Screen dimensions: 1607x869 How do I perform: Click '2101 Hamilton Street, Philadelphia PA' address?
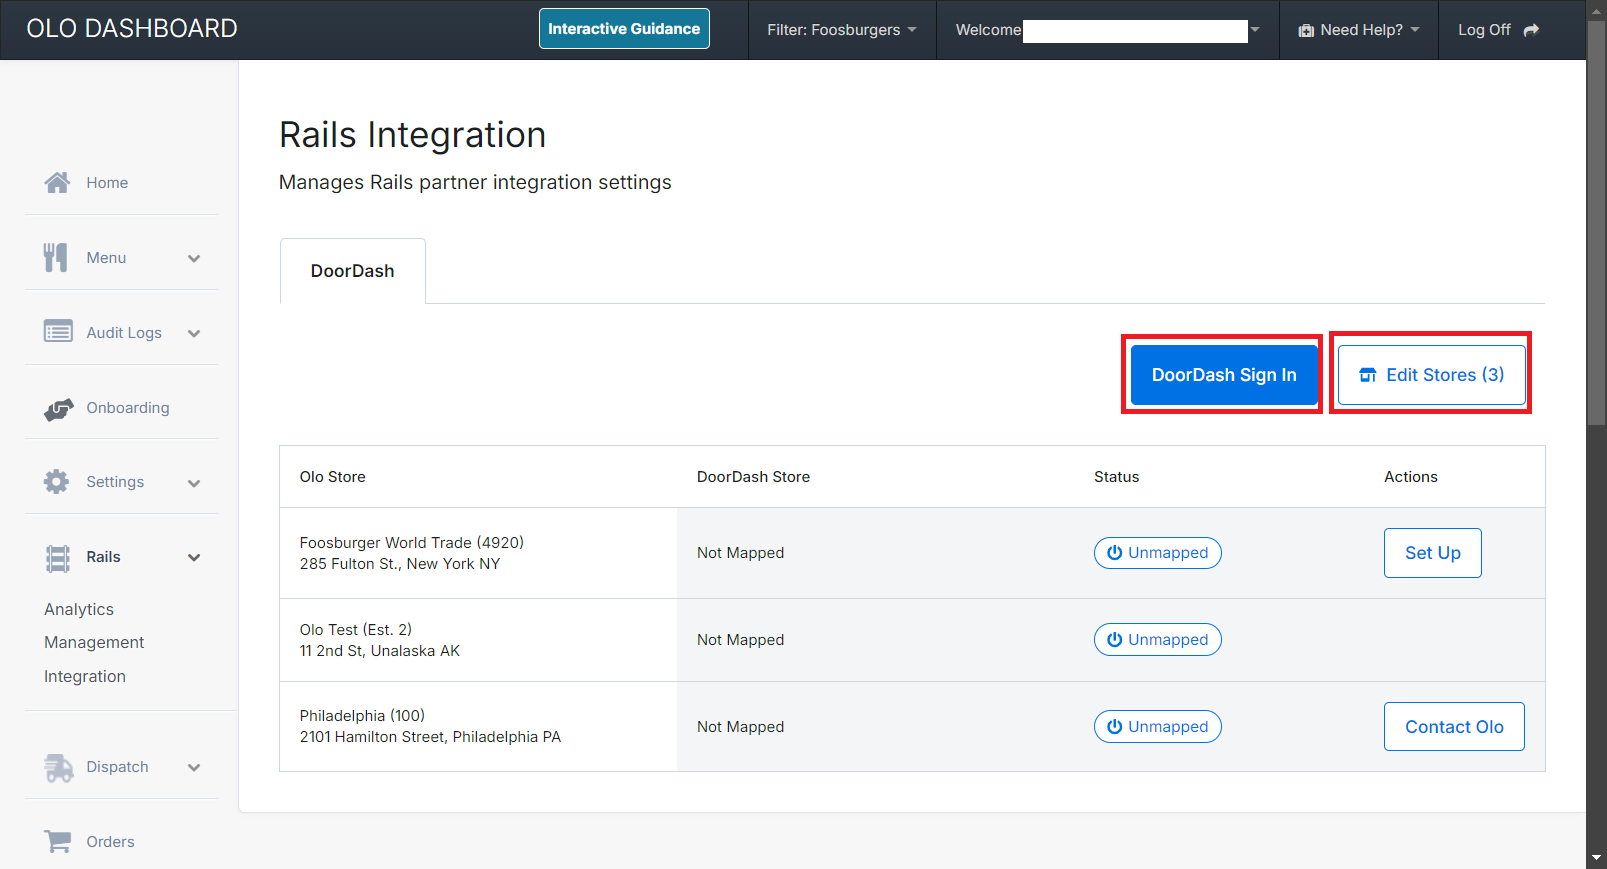[x=431, y=737]
